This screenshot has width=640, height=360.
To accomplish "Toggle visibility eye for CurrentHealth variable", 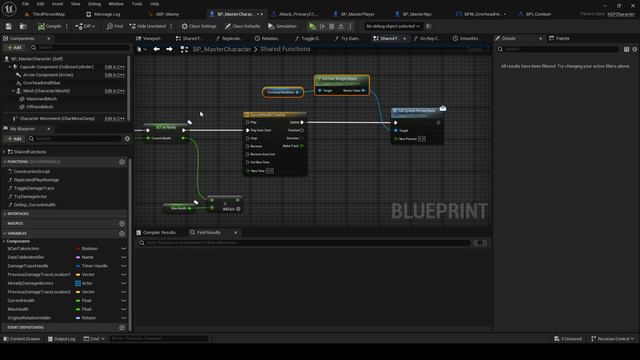I will pyautogui.click(x=124, y=300).
